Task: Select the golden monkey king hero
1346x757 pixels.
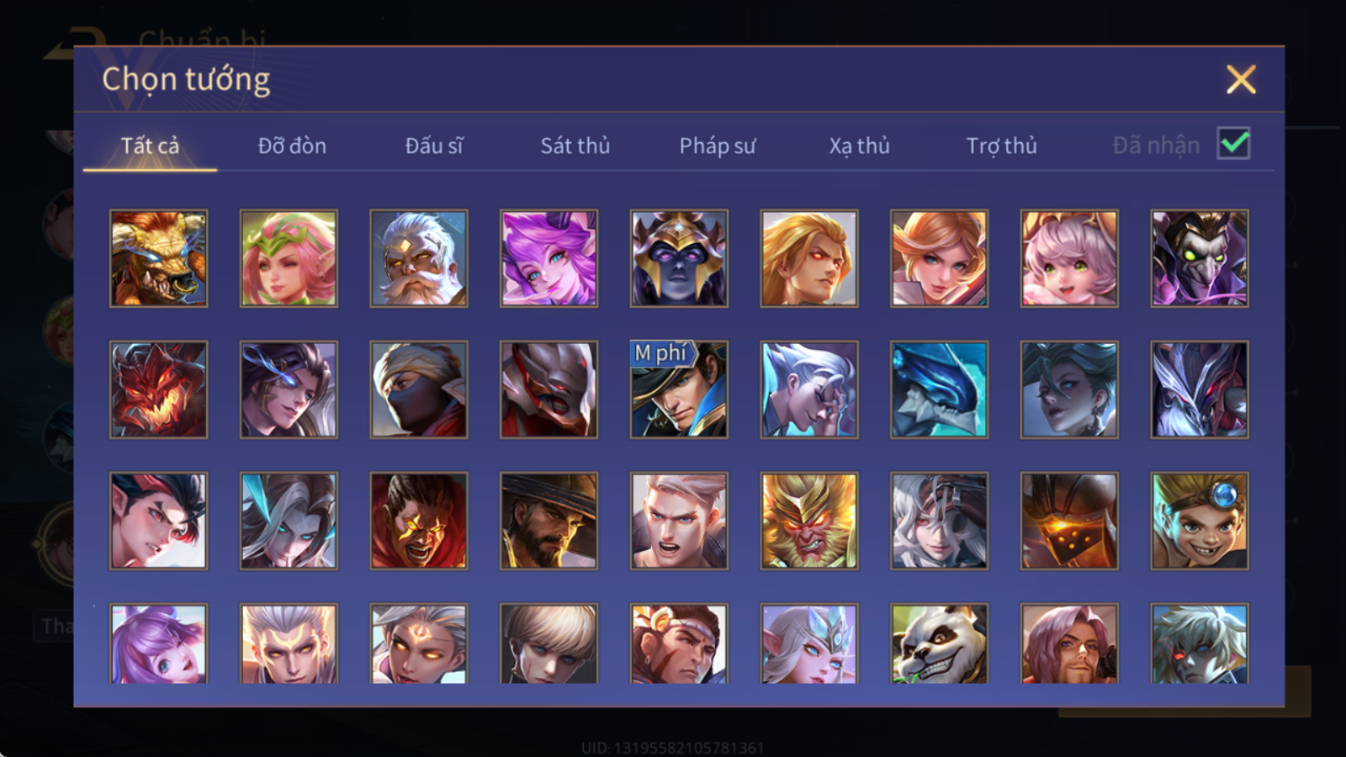Action: (x=809, y=521)
